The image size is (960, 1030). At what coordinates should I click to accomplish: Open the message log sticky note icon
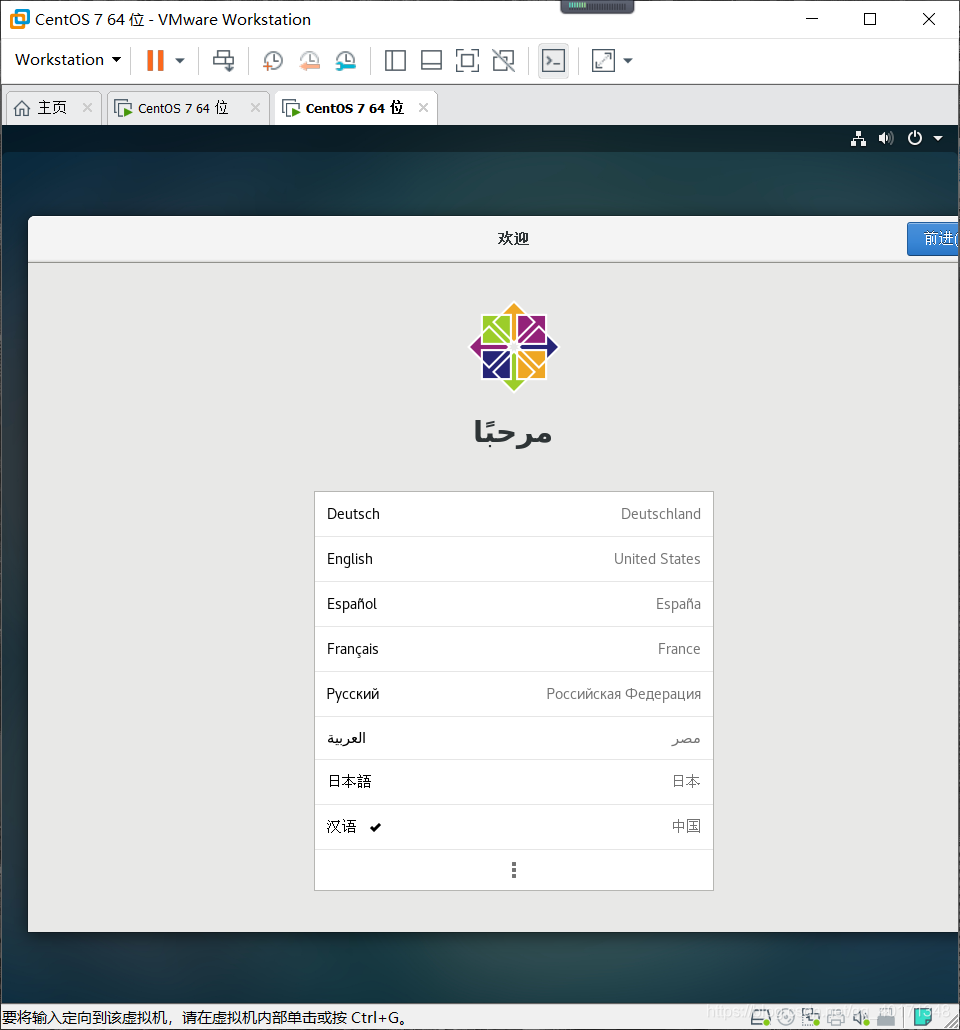tap(923, 1017)
